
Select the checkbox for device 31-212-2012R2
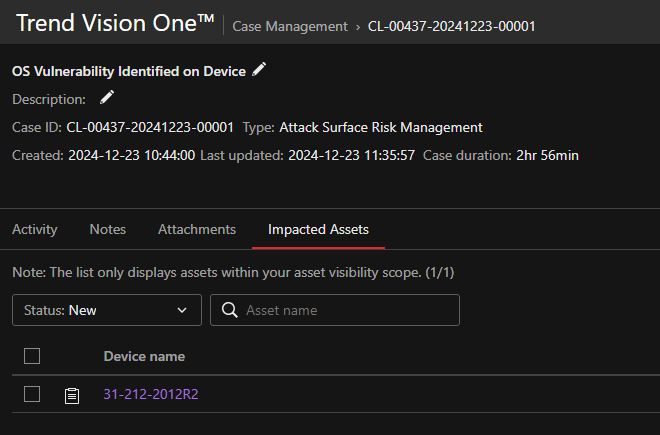click(32, 394)
